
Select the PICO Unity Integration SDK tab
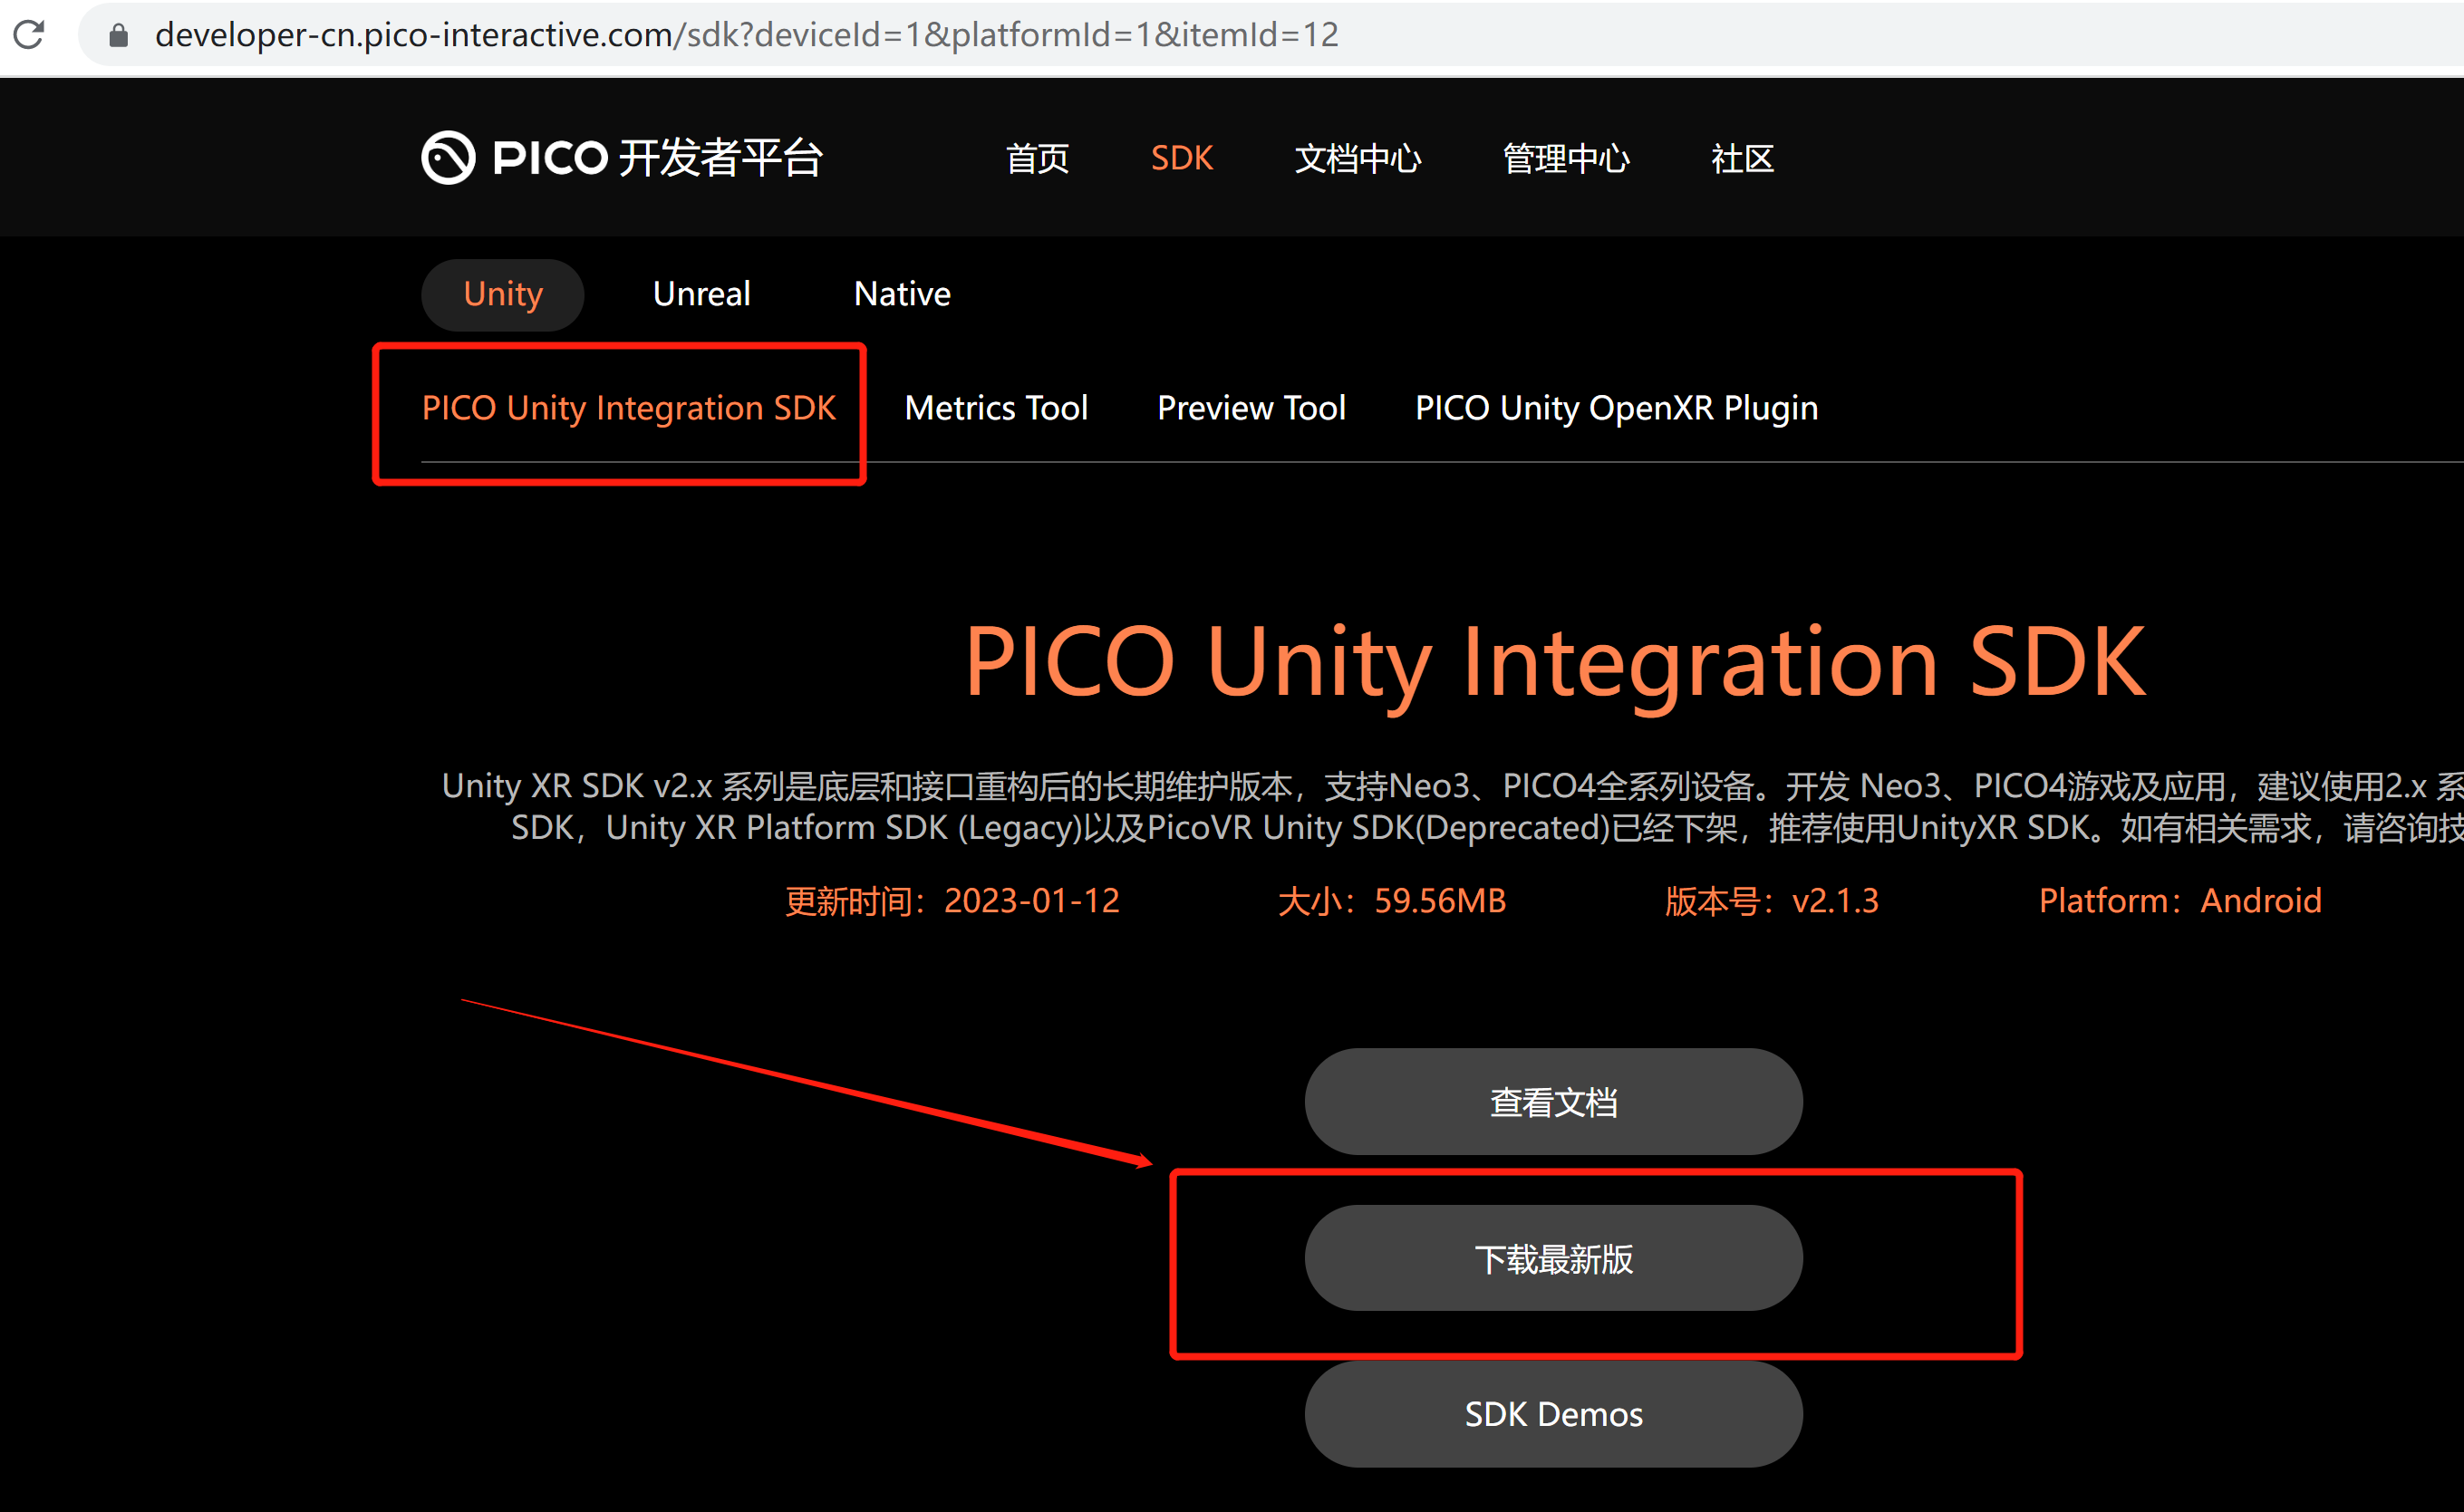(629, 407)
